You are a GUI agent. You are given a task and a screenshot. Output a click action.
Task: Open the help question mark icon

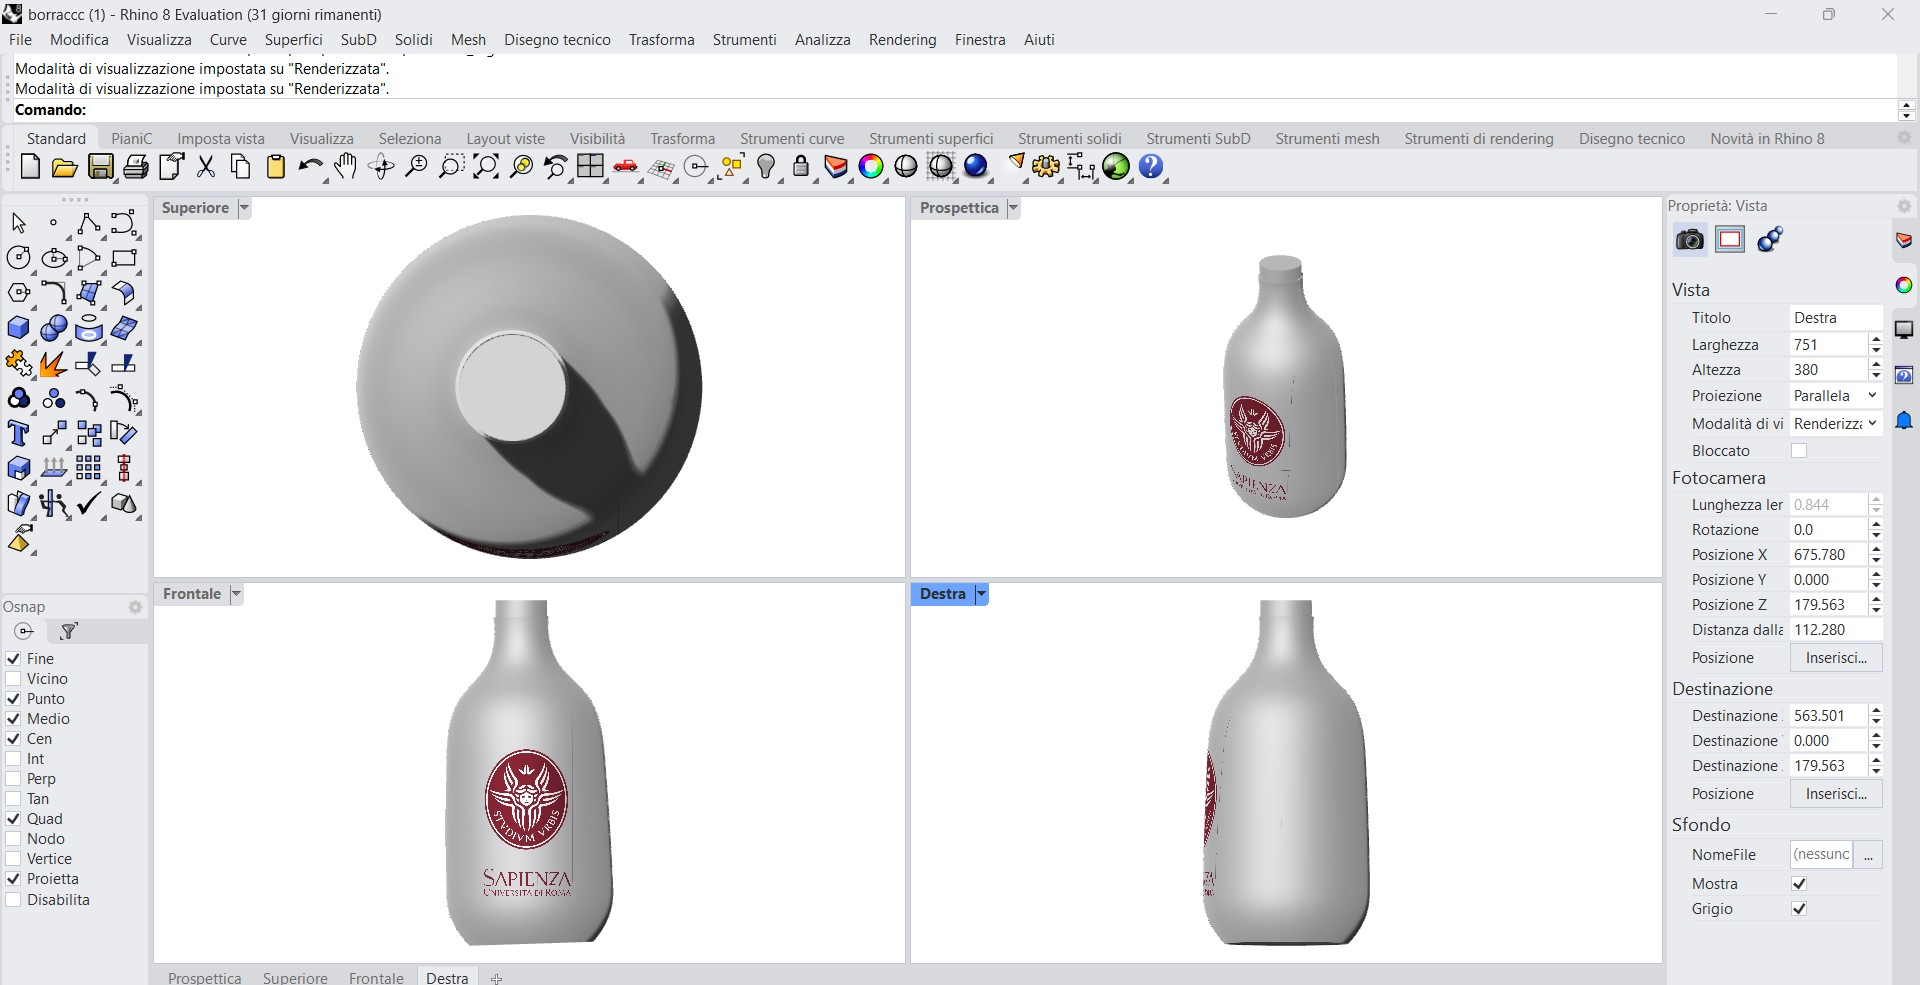(x=1151, y=167)
